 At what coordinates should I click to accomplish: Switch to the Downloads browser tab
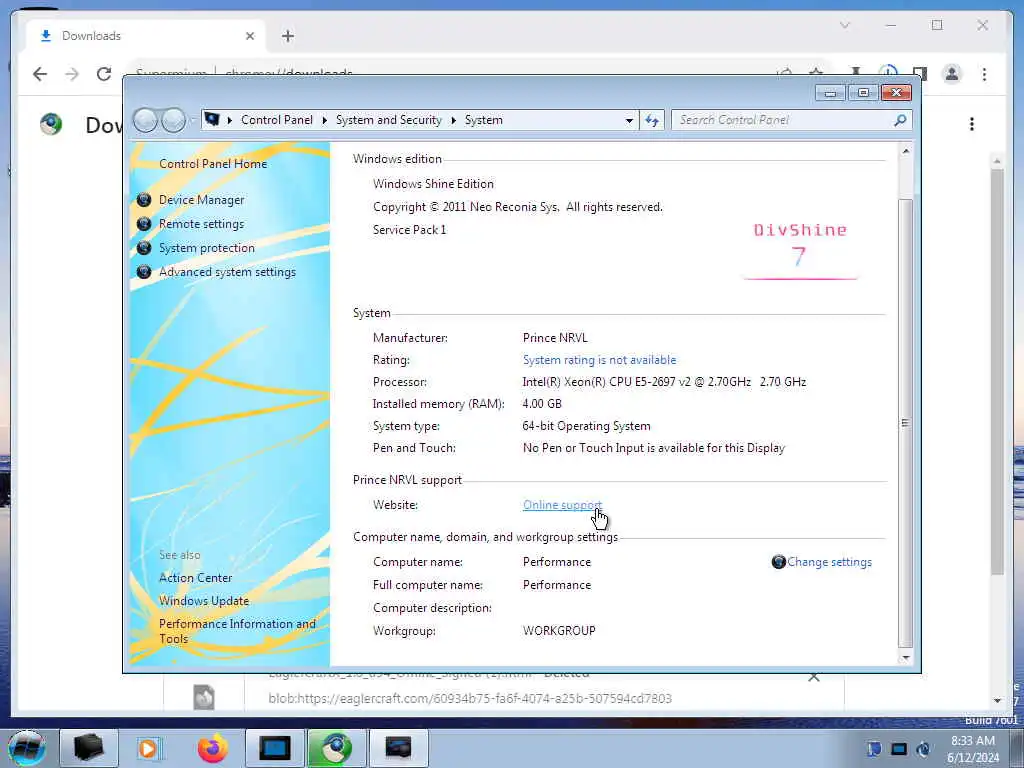145,36
